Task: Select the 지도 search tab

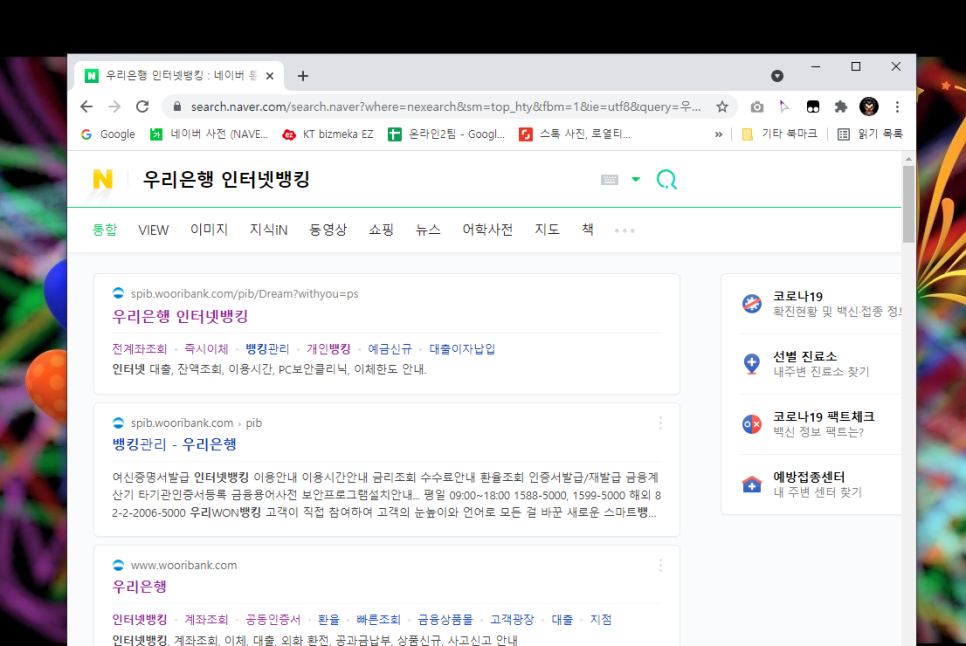Action: pyautogui.click(x=547, y=230)
